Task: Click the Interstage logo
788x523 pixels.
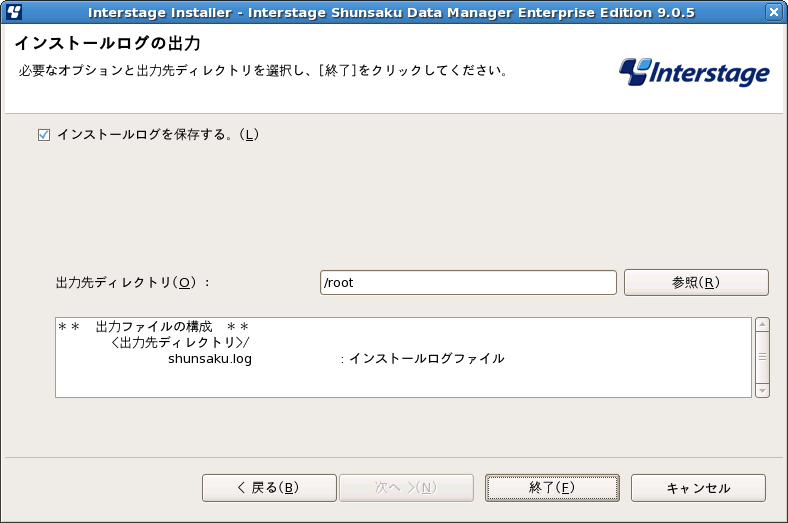Action: 694,72
